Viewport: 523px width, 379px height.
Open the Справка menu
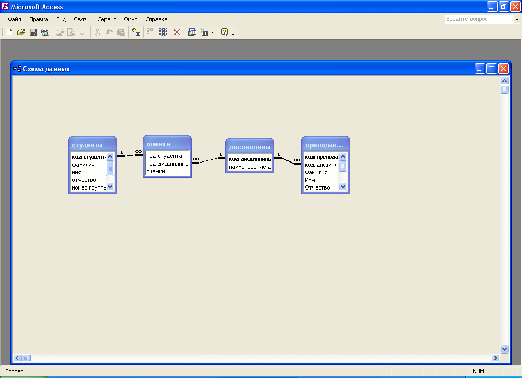pos(156,19)
